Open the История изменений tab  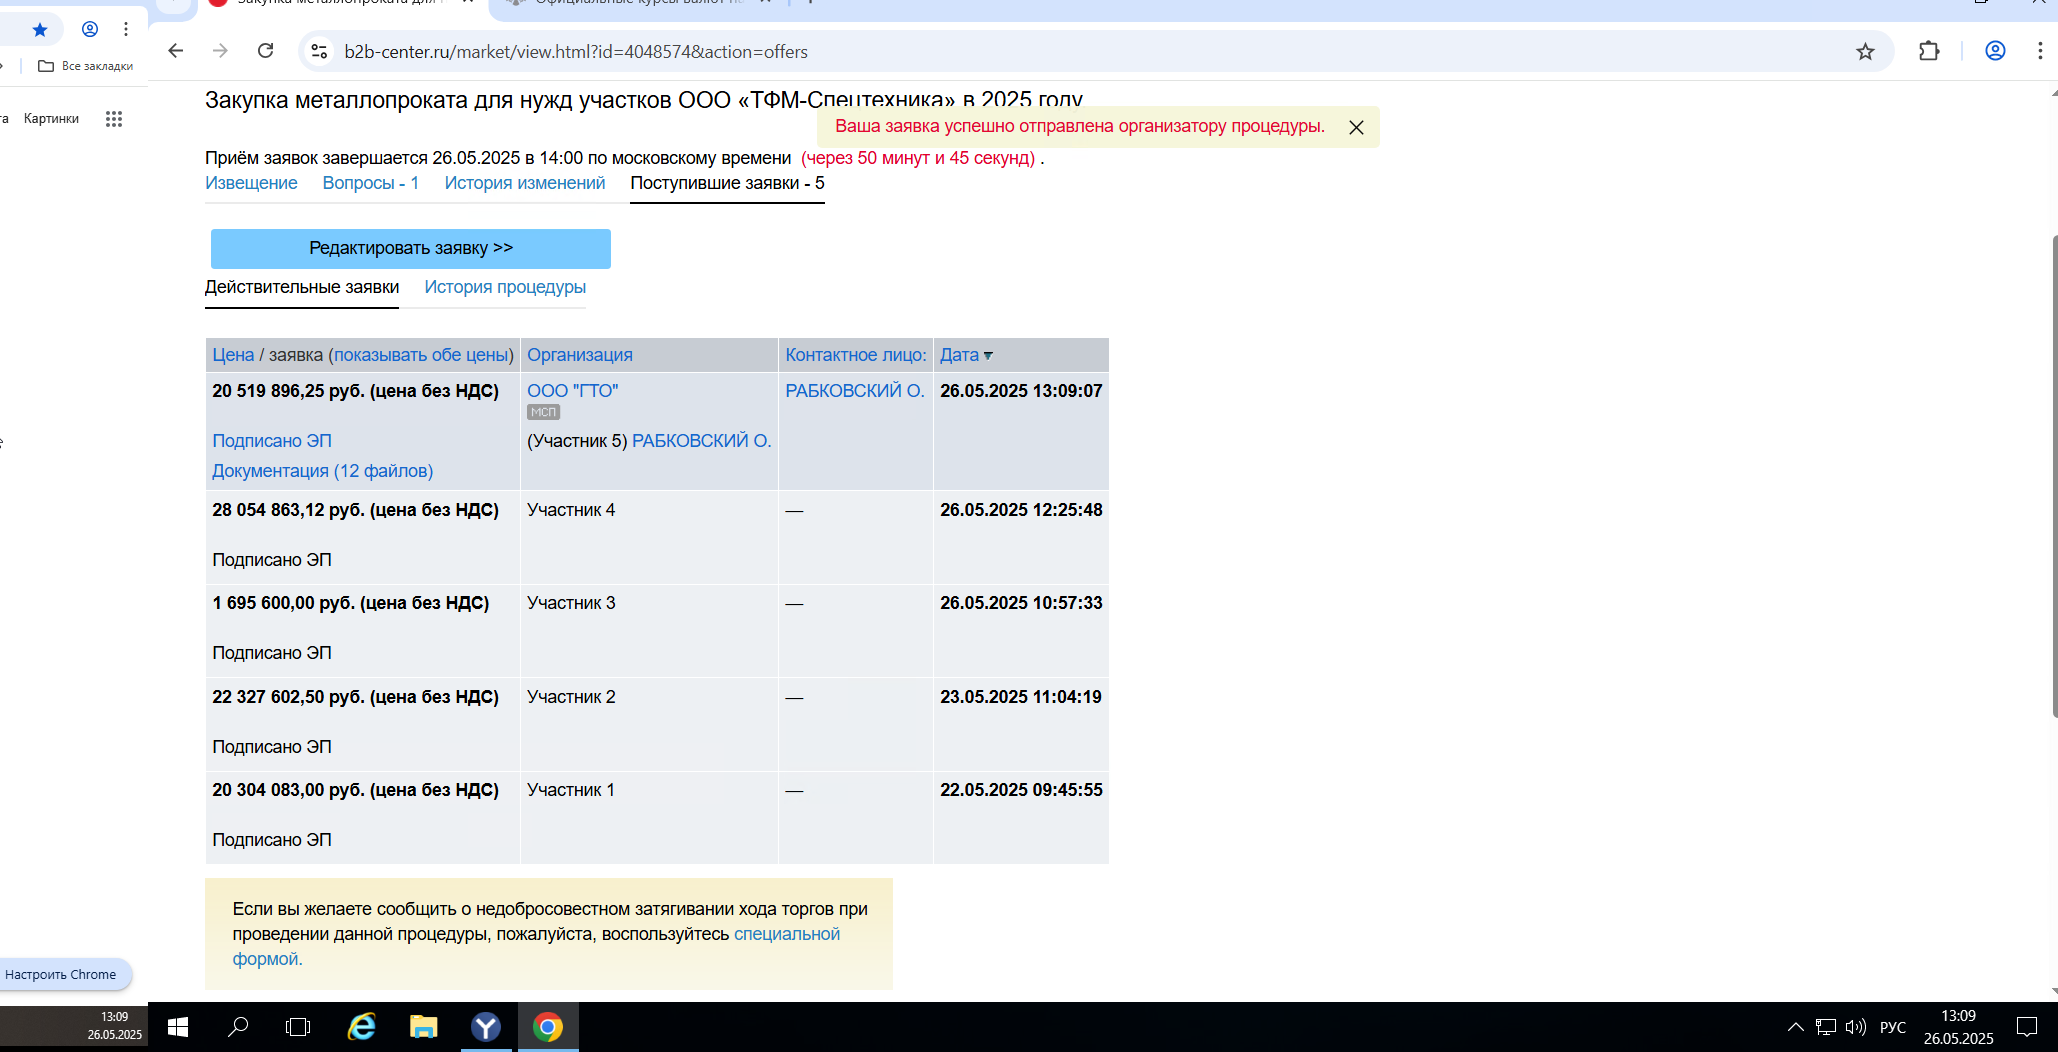(x=525, y=183)
